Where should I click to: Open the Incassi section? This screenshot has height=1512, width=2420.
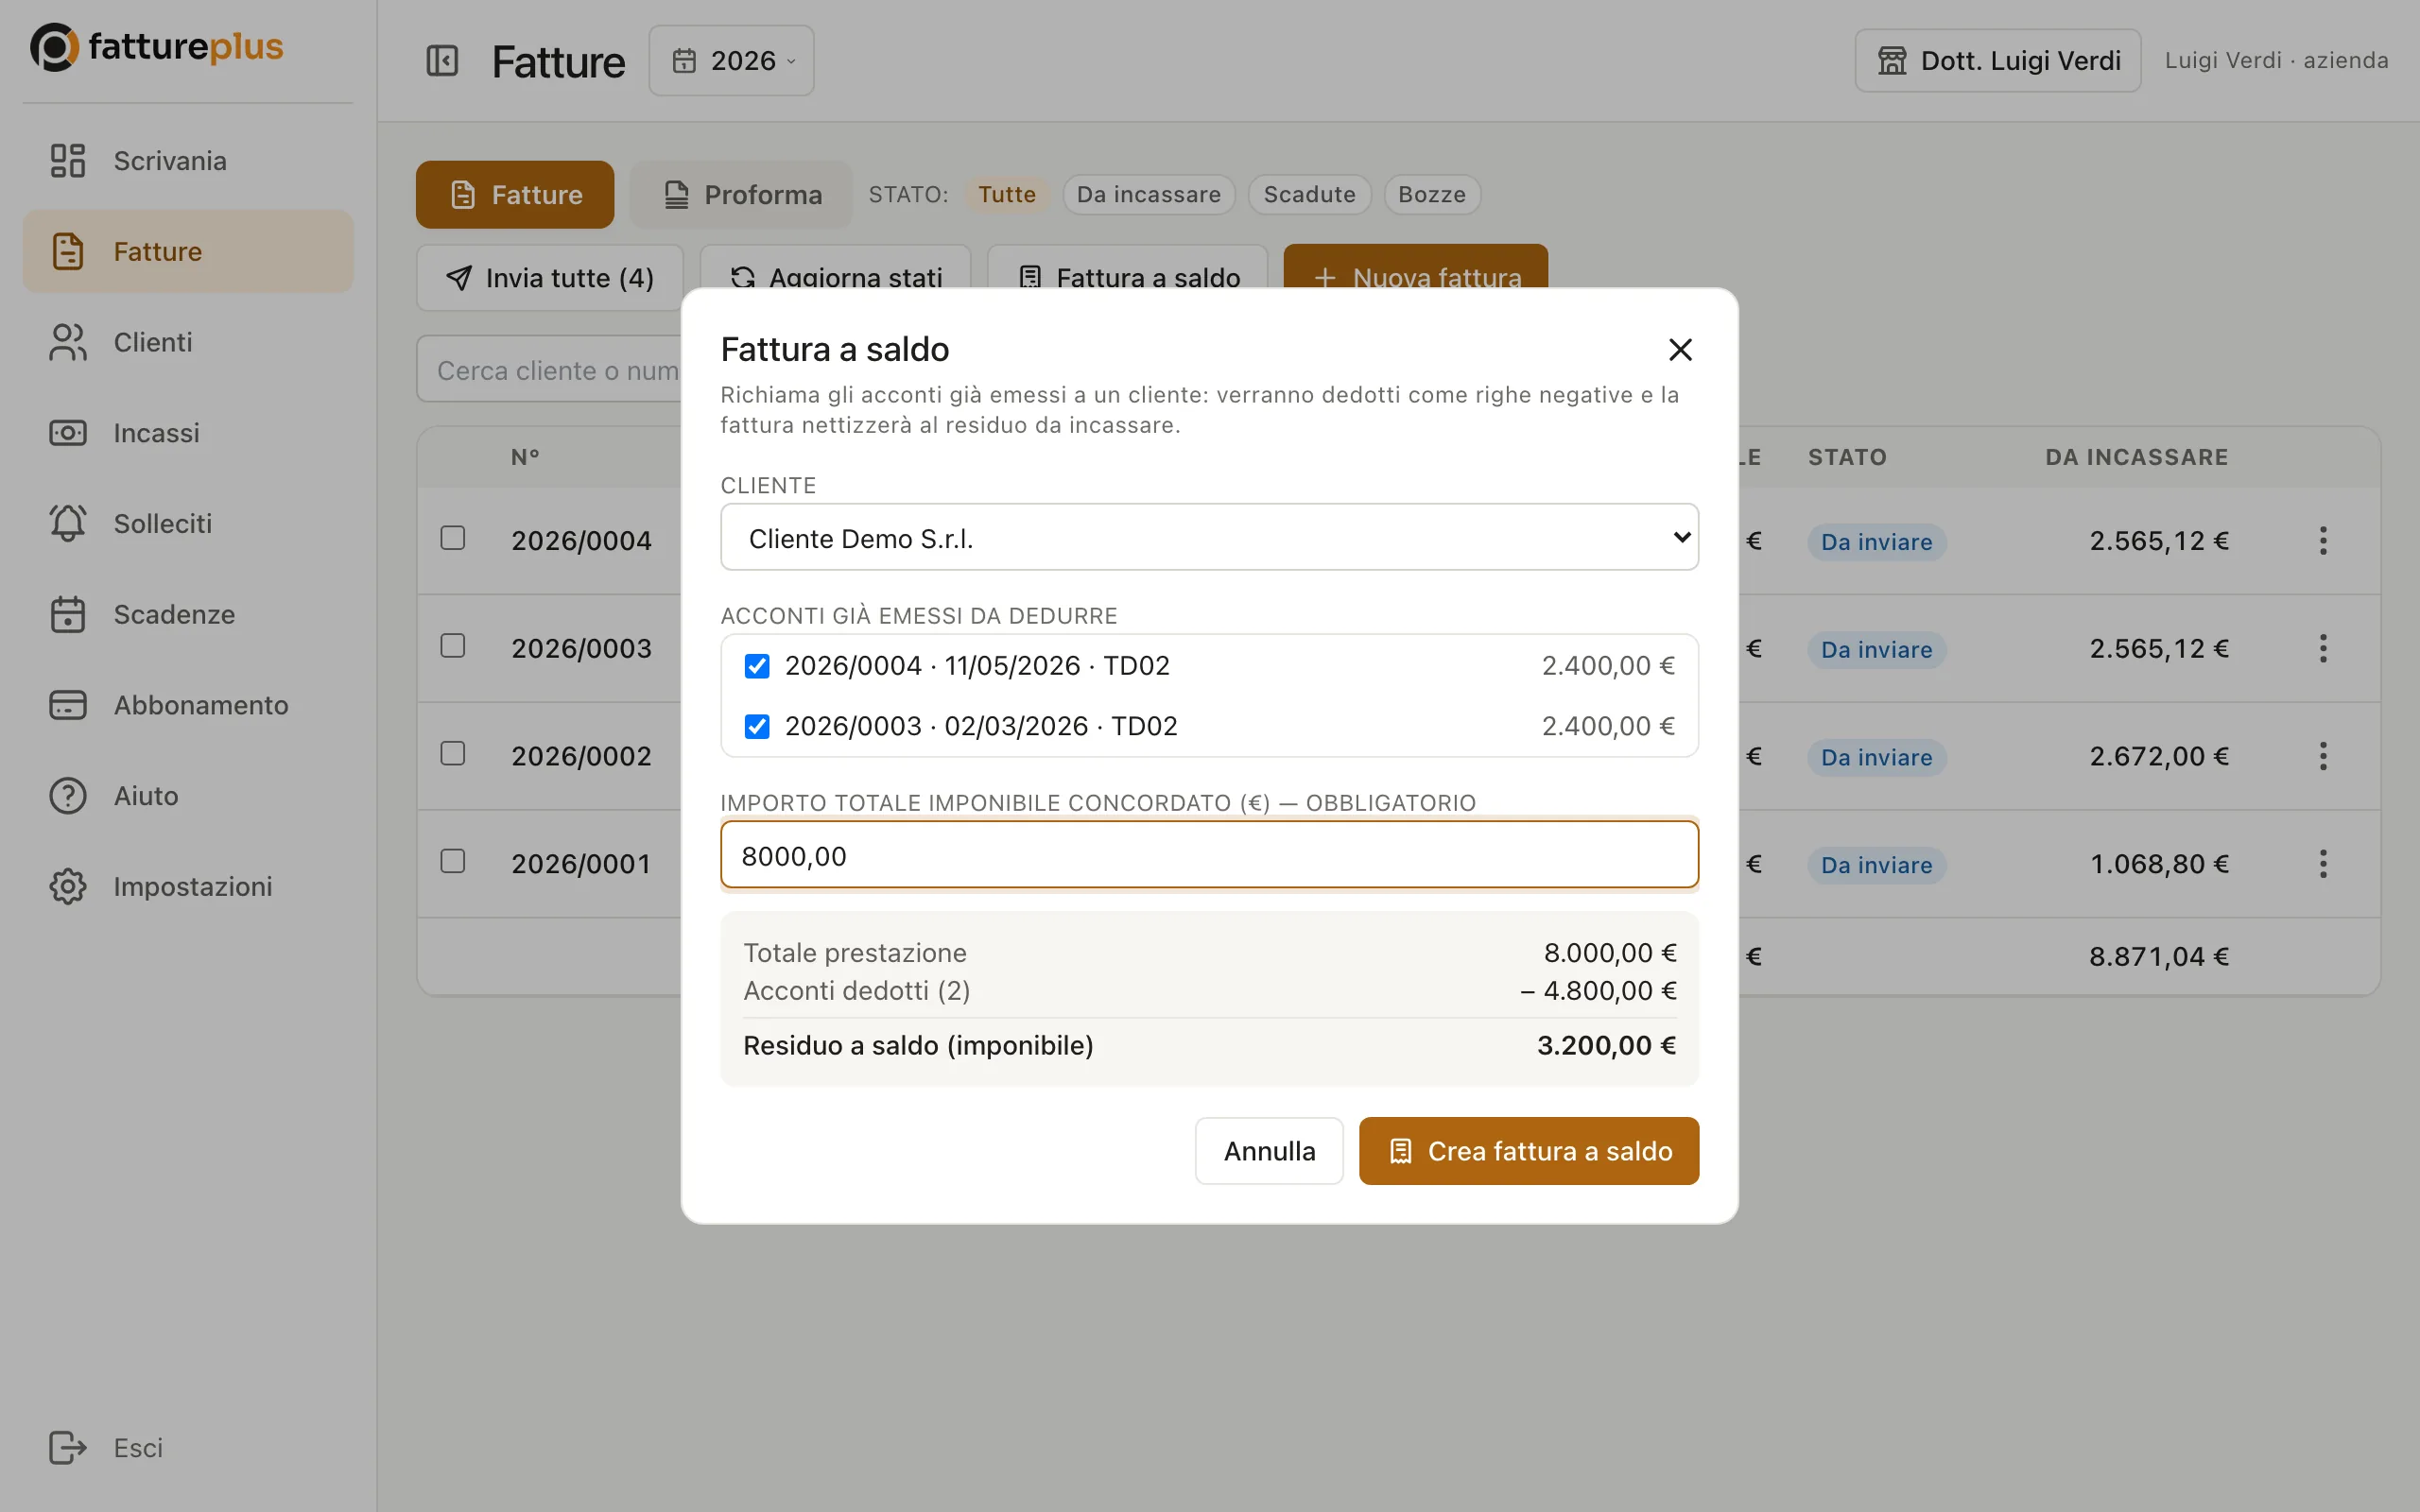click(188, 433)
